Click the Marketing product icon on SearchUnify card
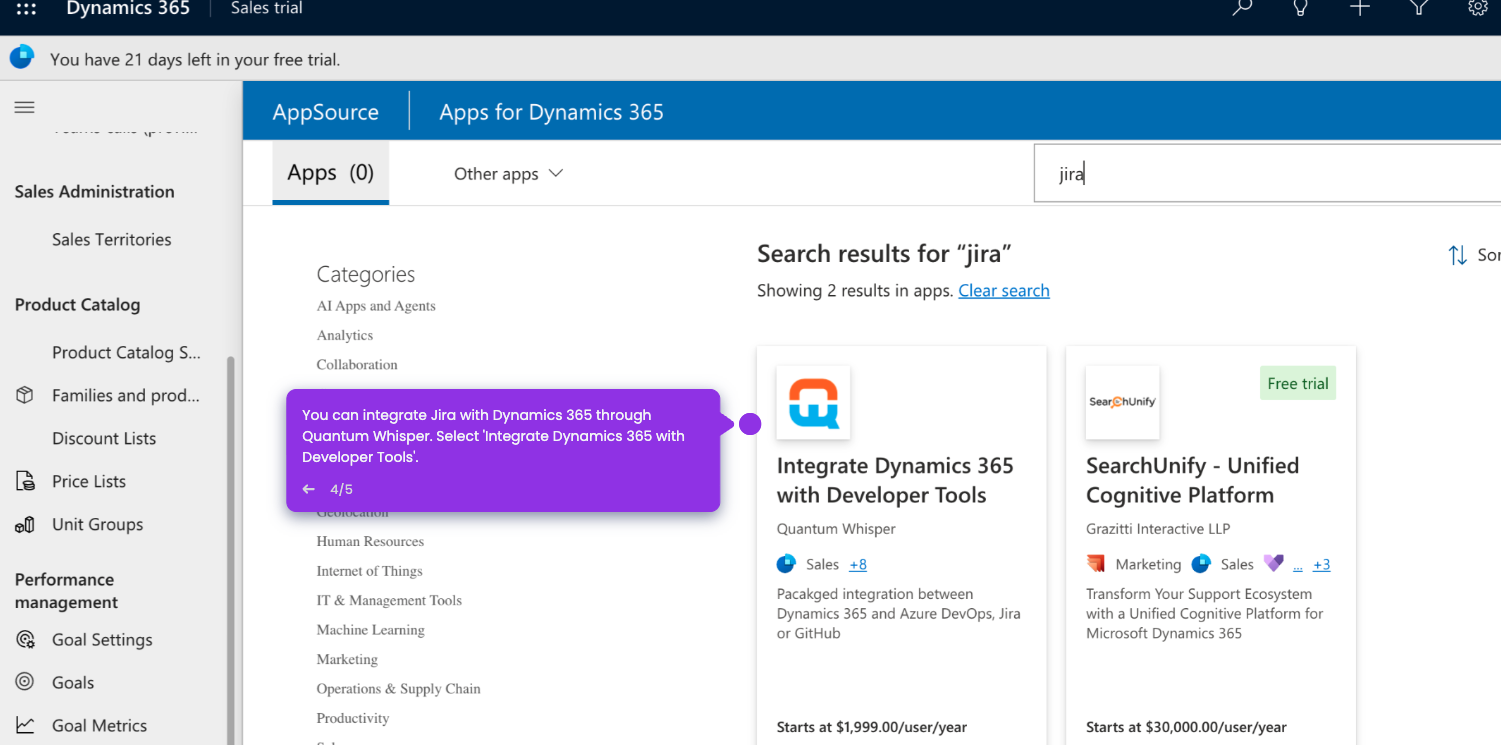The image size is (1501, 745). click(x=1096, y=564)
